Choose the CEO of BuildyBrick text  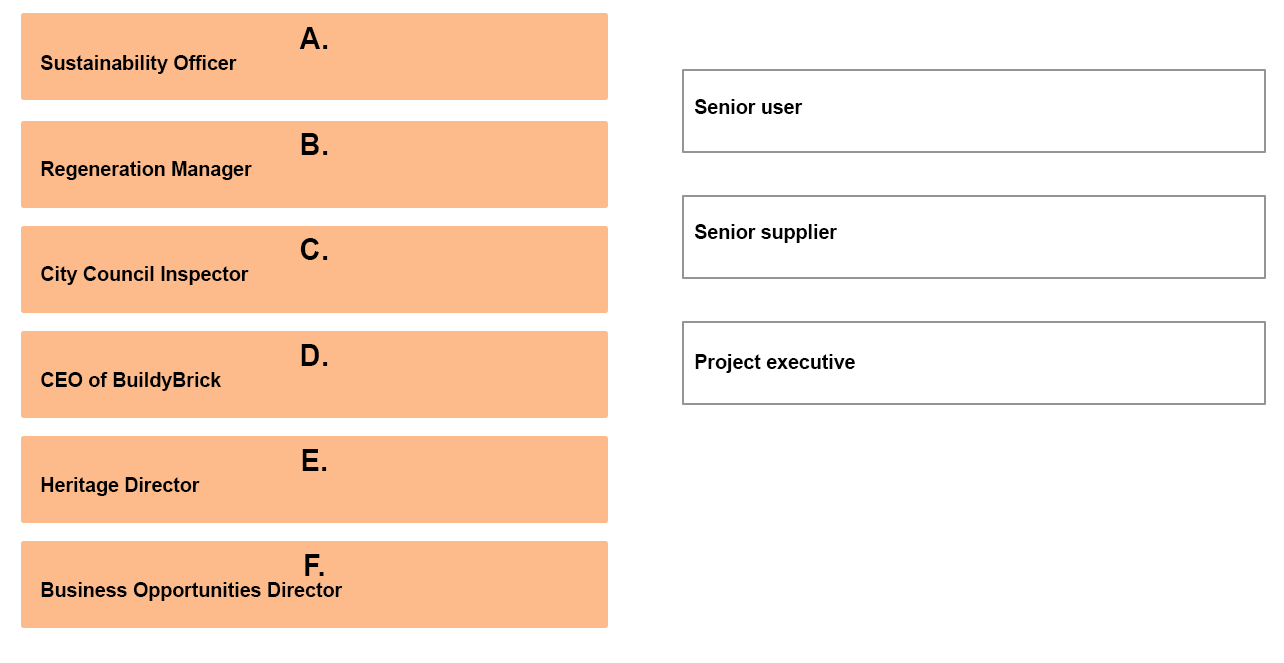pos(130,380)
